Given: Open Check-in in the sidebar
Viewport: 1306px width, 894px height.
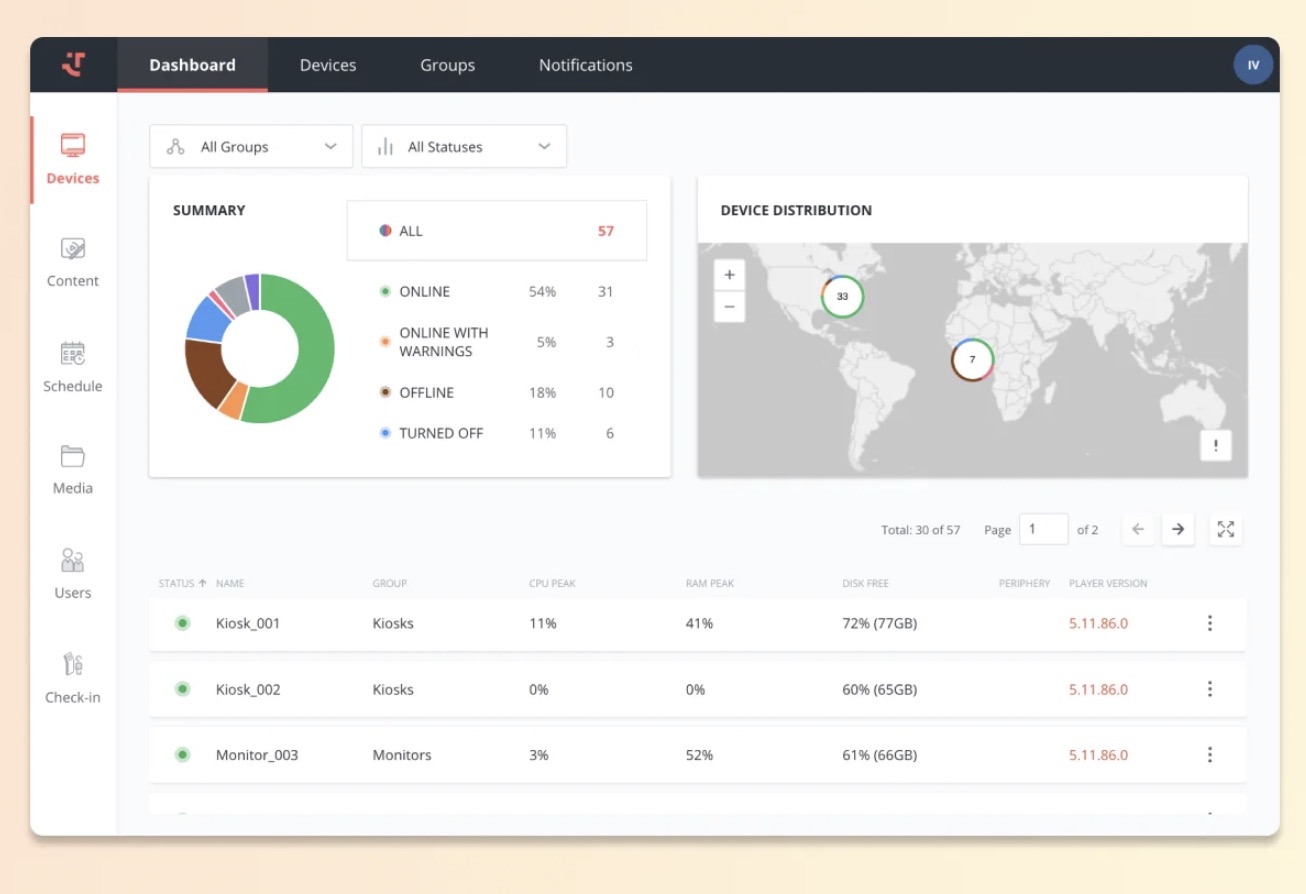Looking at the screenshot, I should point(73,677).
